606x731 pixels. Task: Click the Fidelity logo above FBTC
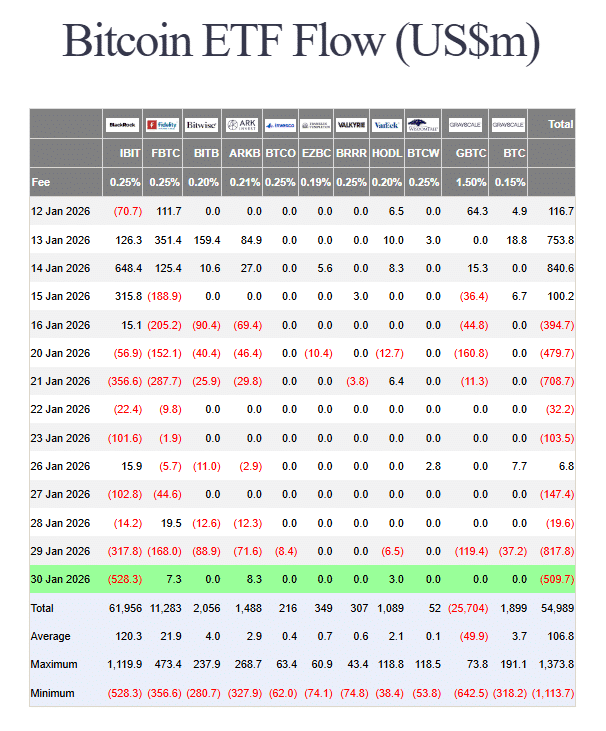(163, 125)
